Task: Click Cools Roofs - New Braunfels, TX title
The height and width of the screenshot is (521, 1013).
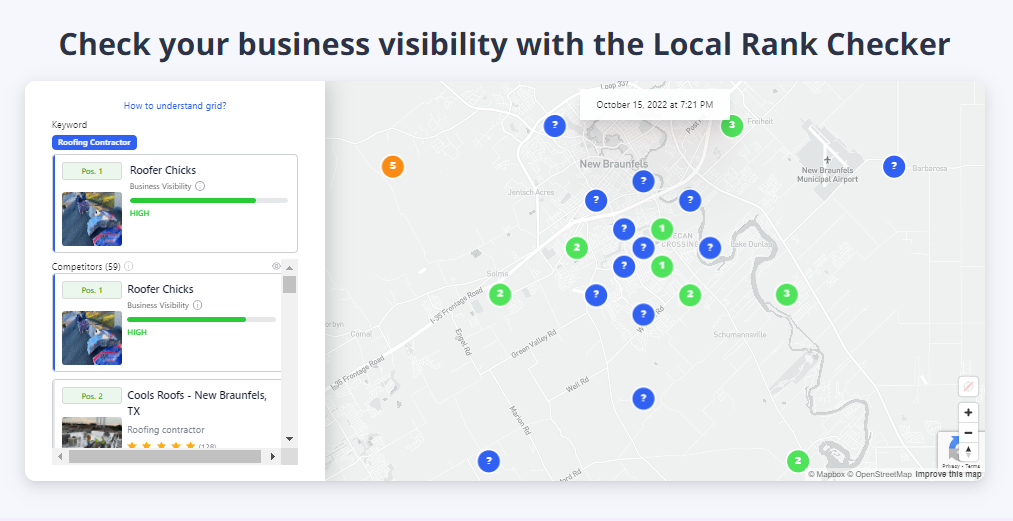Action: tap(197, 403)
